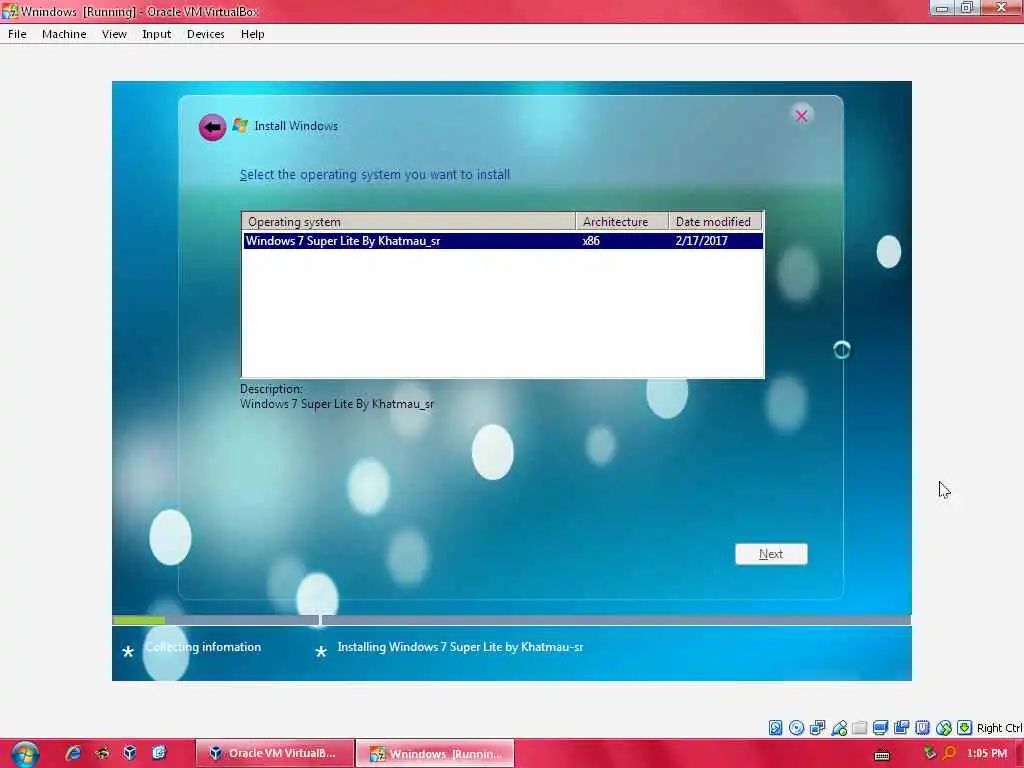Click the mouse integration icon in status bar

[x=944, y=728]
